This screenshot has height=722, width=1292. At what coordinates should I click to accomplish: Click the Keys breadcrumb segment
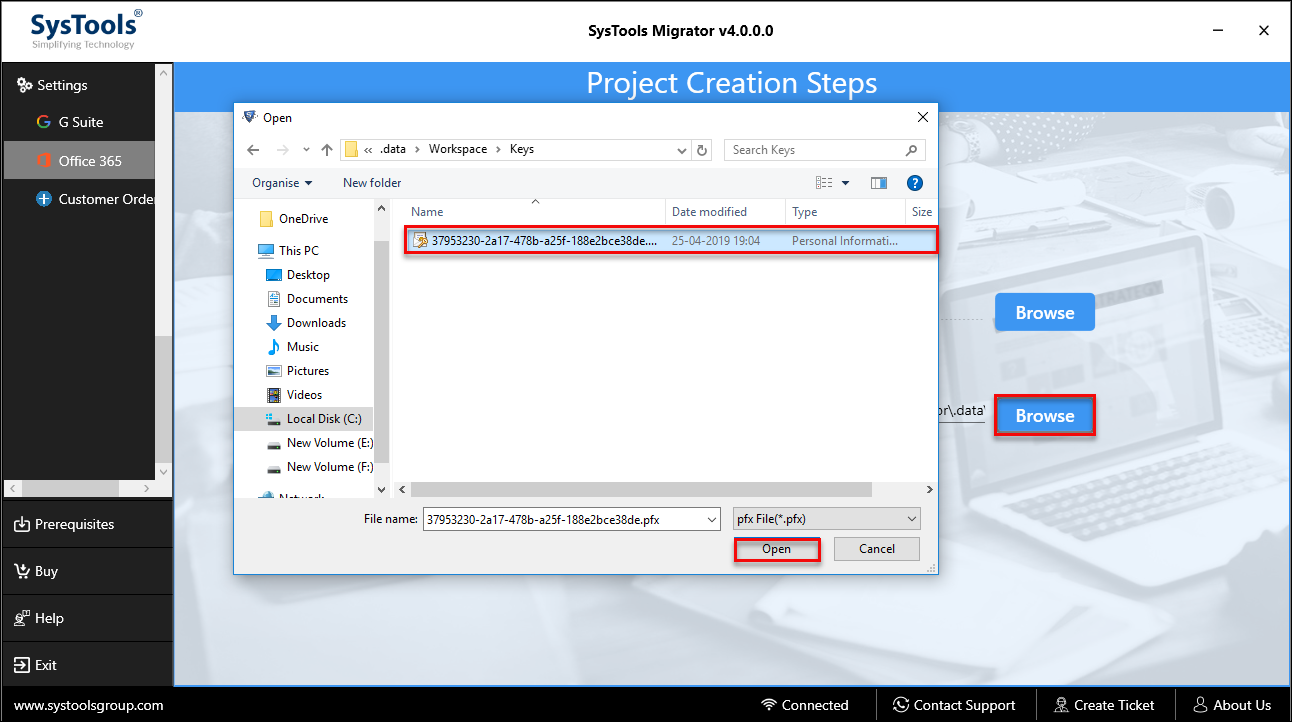point(522,149)
